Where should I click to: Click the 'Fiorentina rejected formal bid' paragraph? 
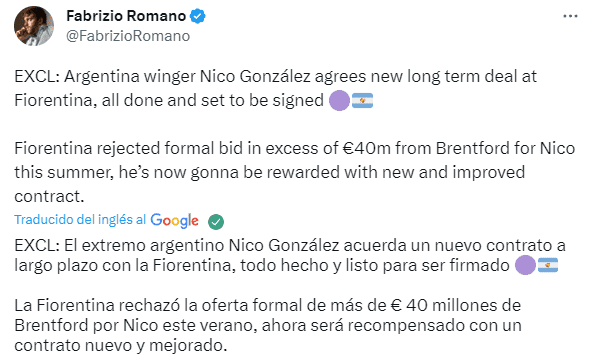tap(294, 172)
